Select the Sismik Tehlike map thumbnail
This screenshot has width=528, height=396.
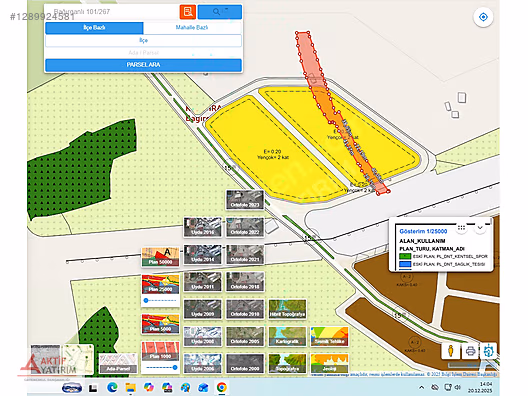point(329,336)
